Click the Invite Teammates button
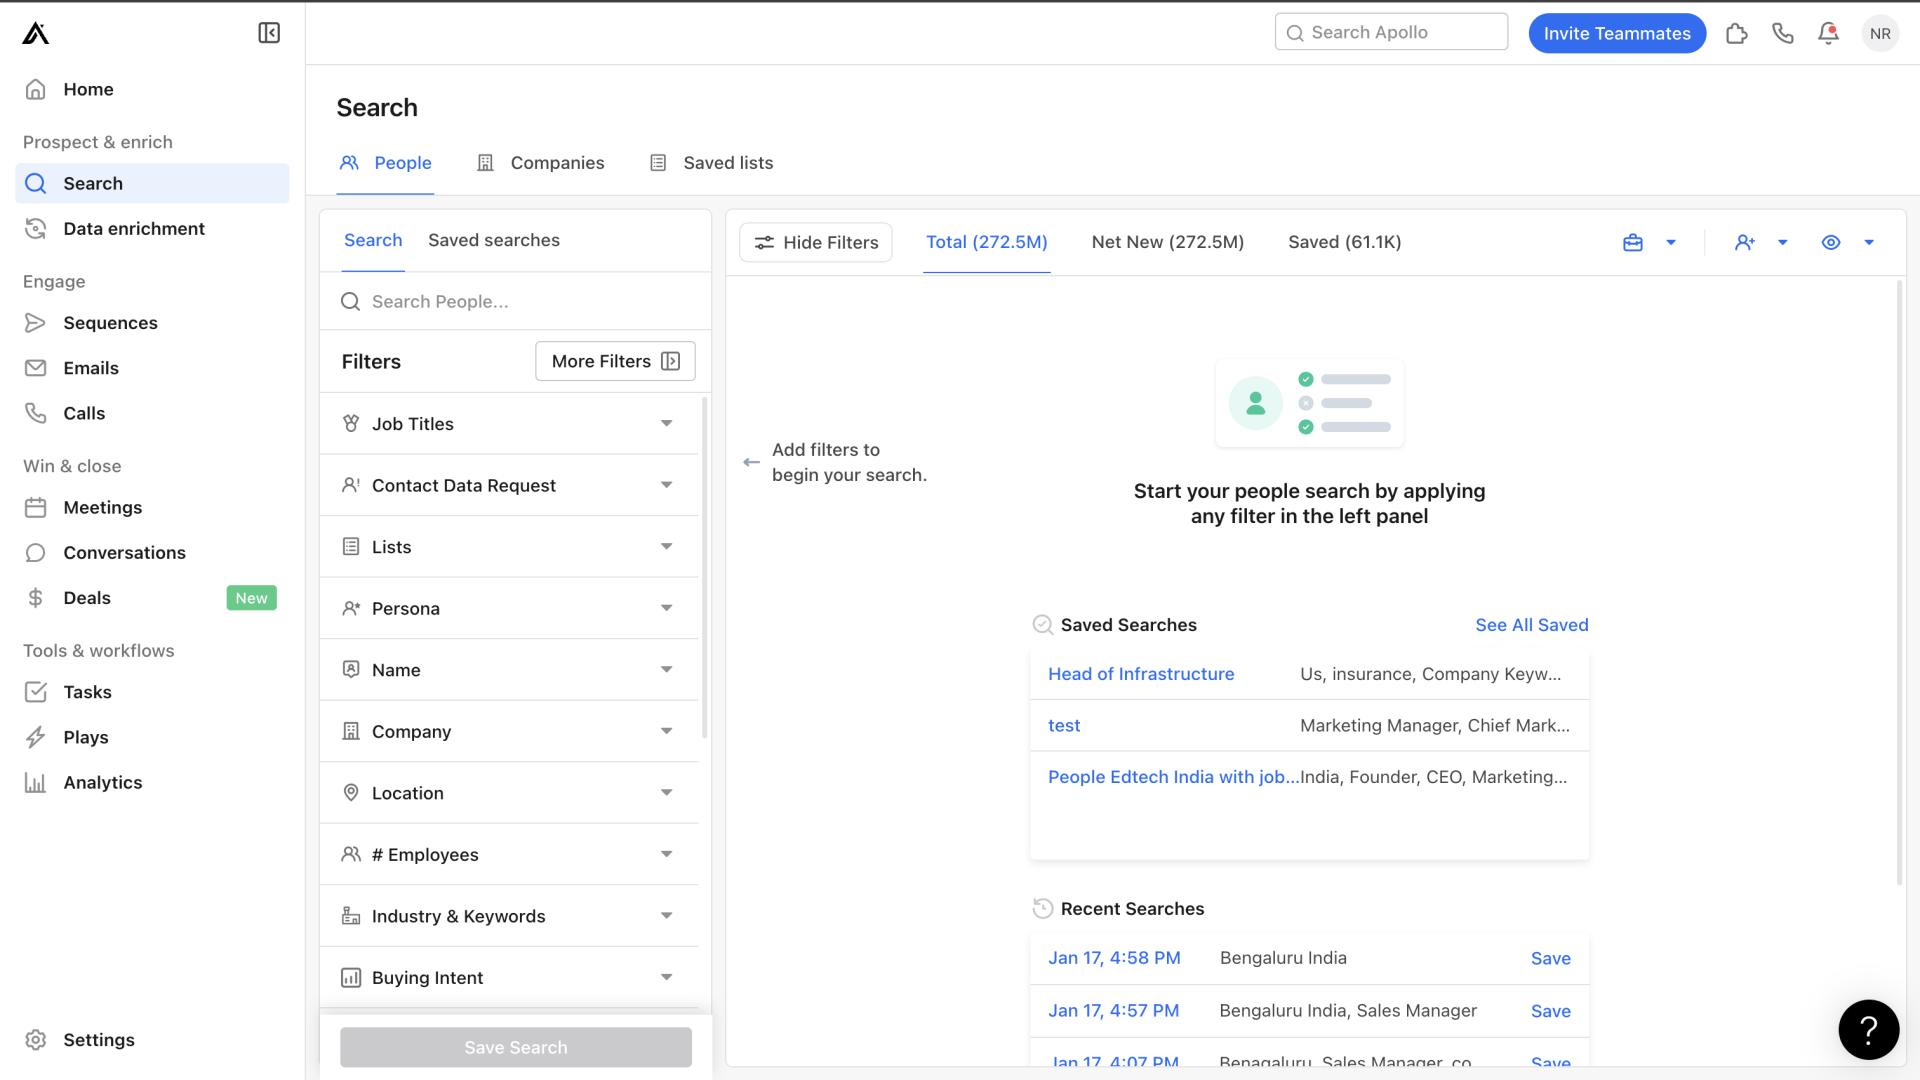This screenshot has height=1080, width=1920. [x=1617, y=33]
